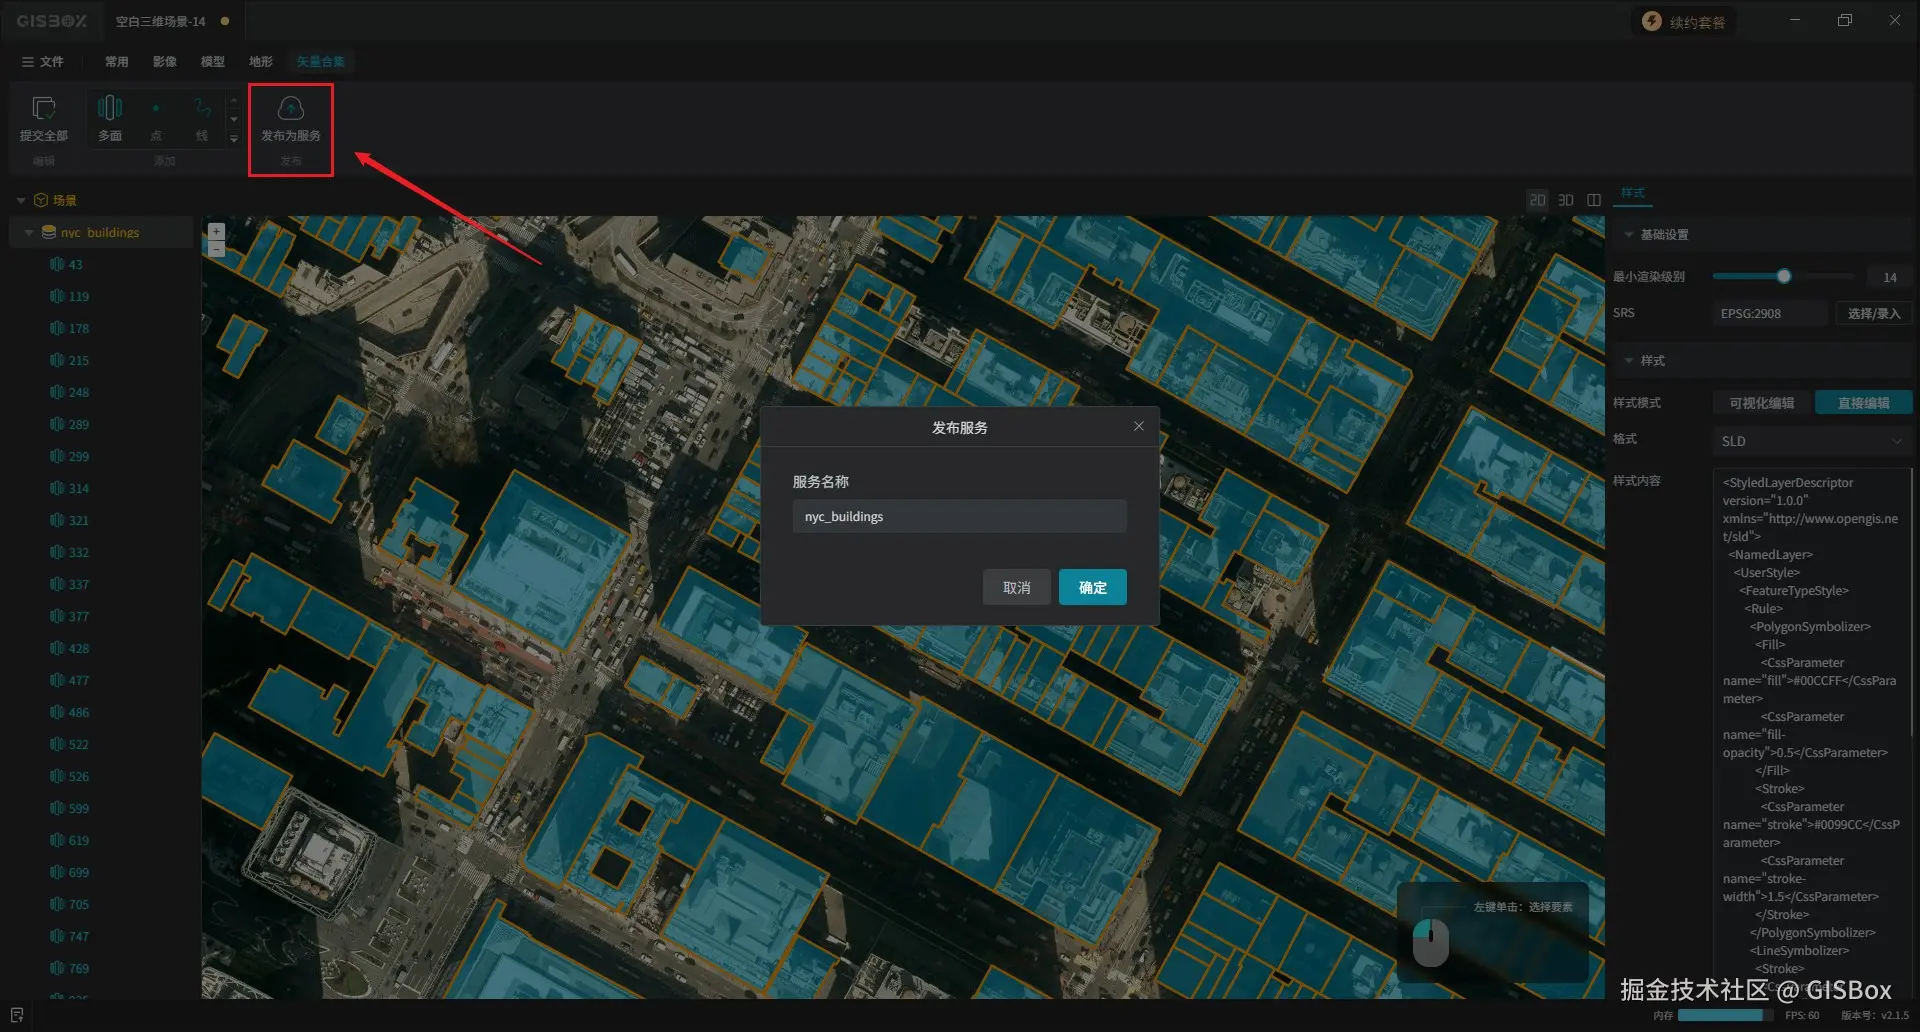Click the 确定 confirm button

point(1093,587)
